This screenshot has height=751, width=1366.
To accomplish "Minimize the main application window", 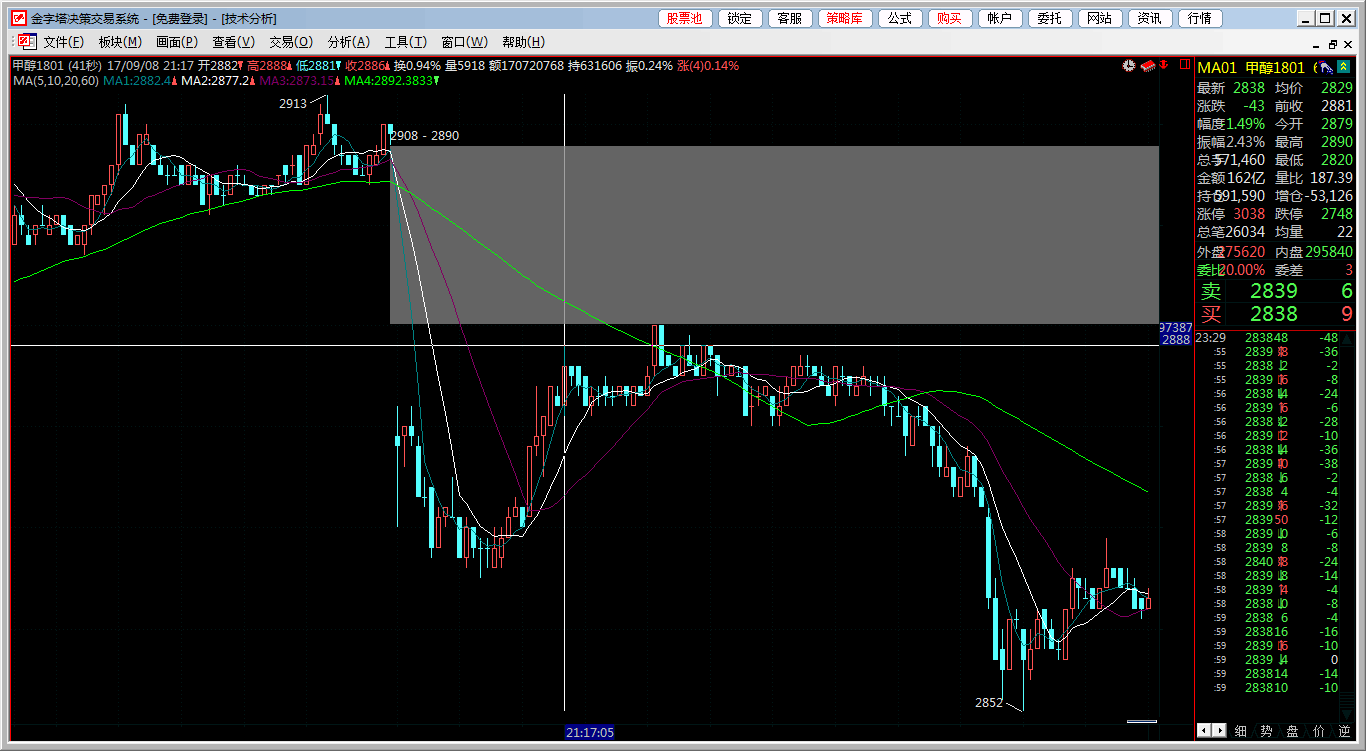I will [x=1305, y=18].
